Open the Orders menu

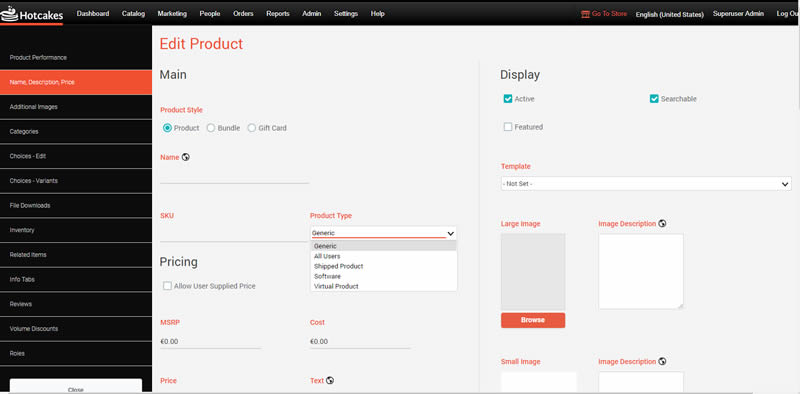(243, 14)
